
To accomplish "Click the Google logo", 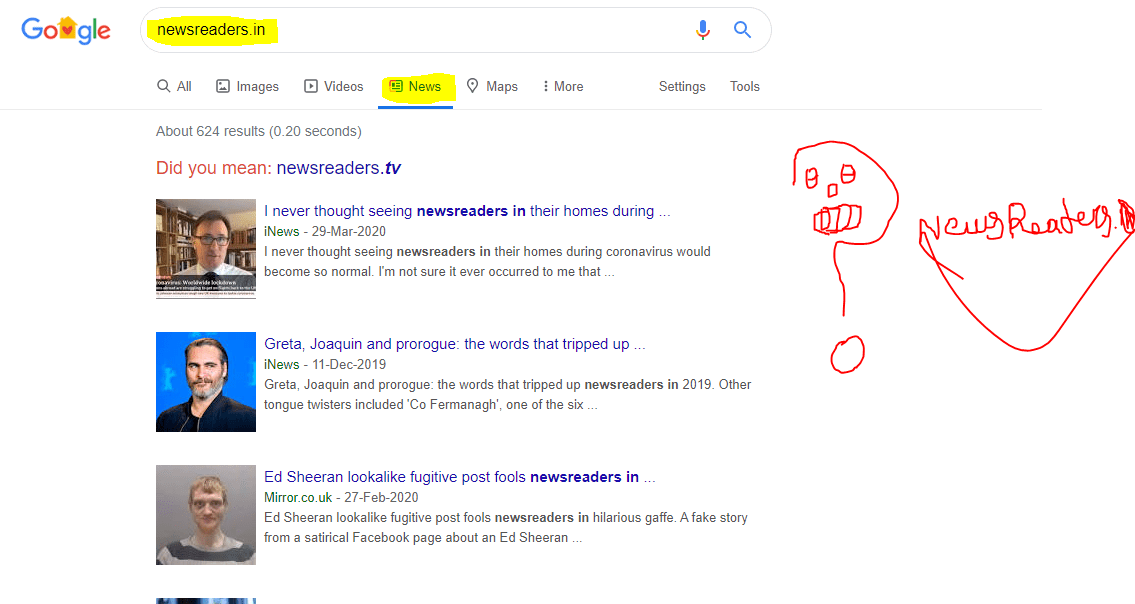I will [66, 30].
